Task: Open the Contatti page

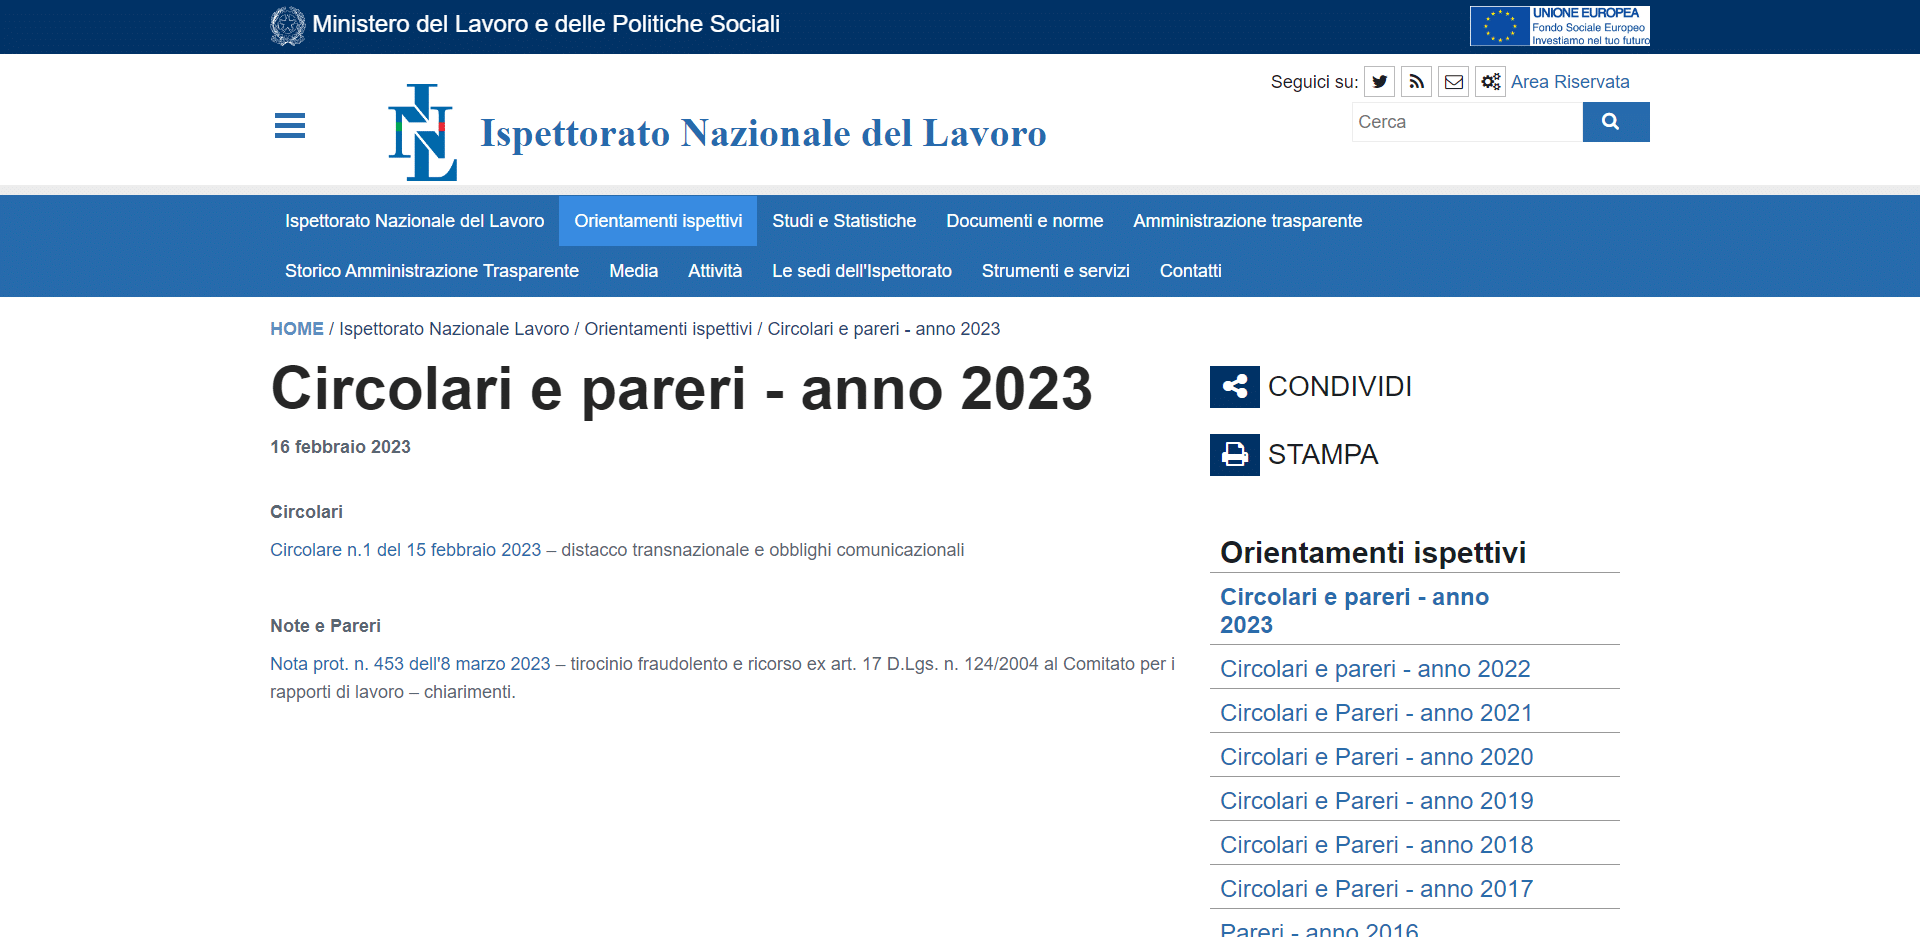Action: (x=1190, y=271)
